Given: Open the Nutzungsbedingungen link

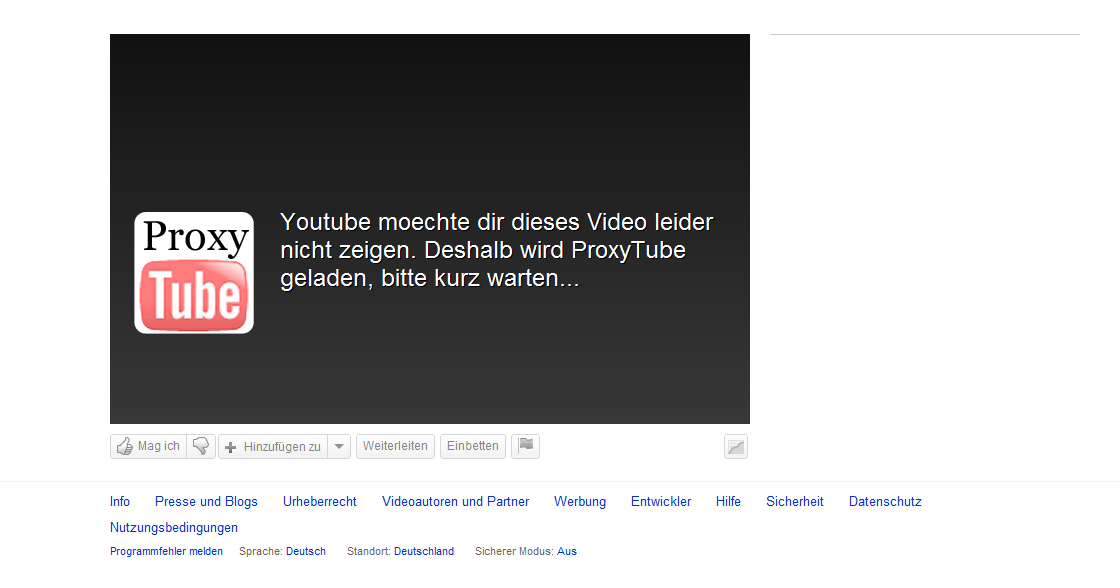Looking at the screenshot, I should [174, 527].
